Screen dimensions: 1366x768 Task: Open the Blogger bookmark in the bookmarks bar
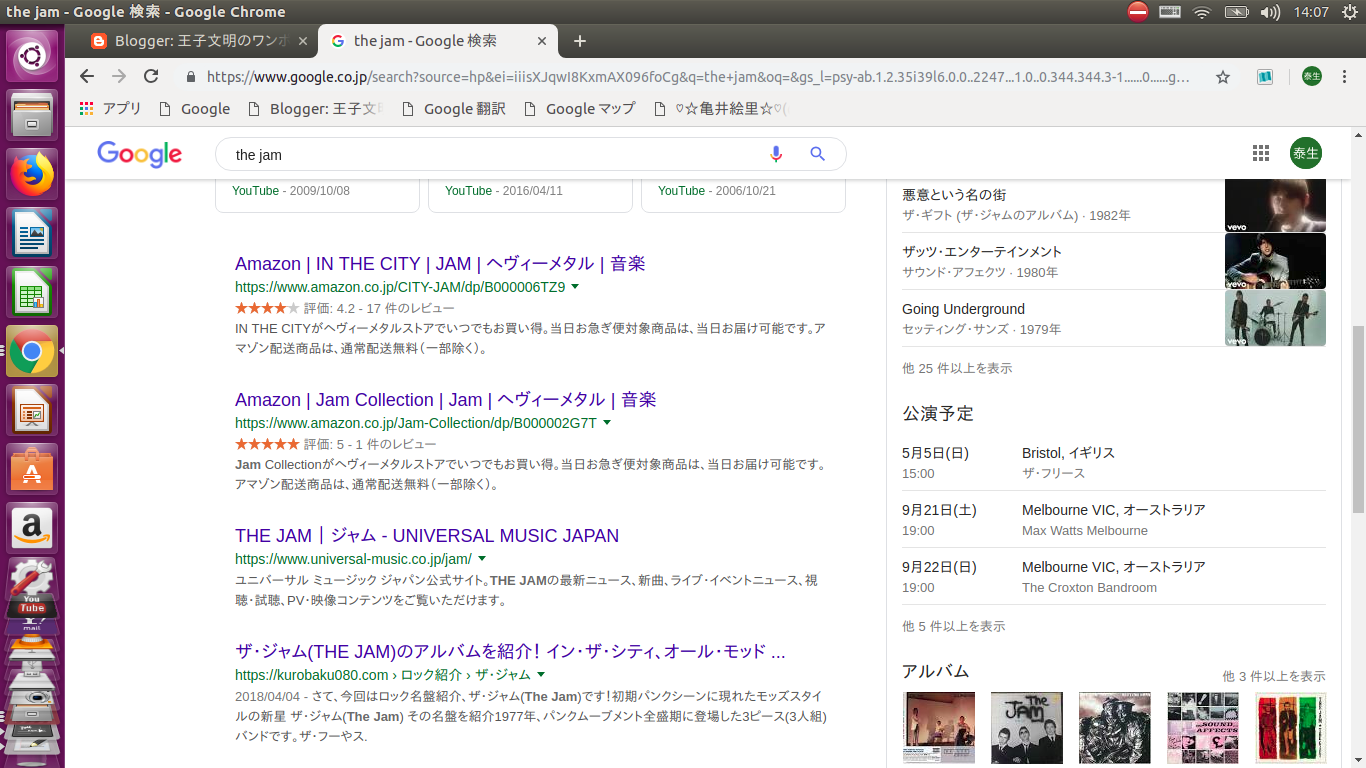pos(315,109)
